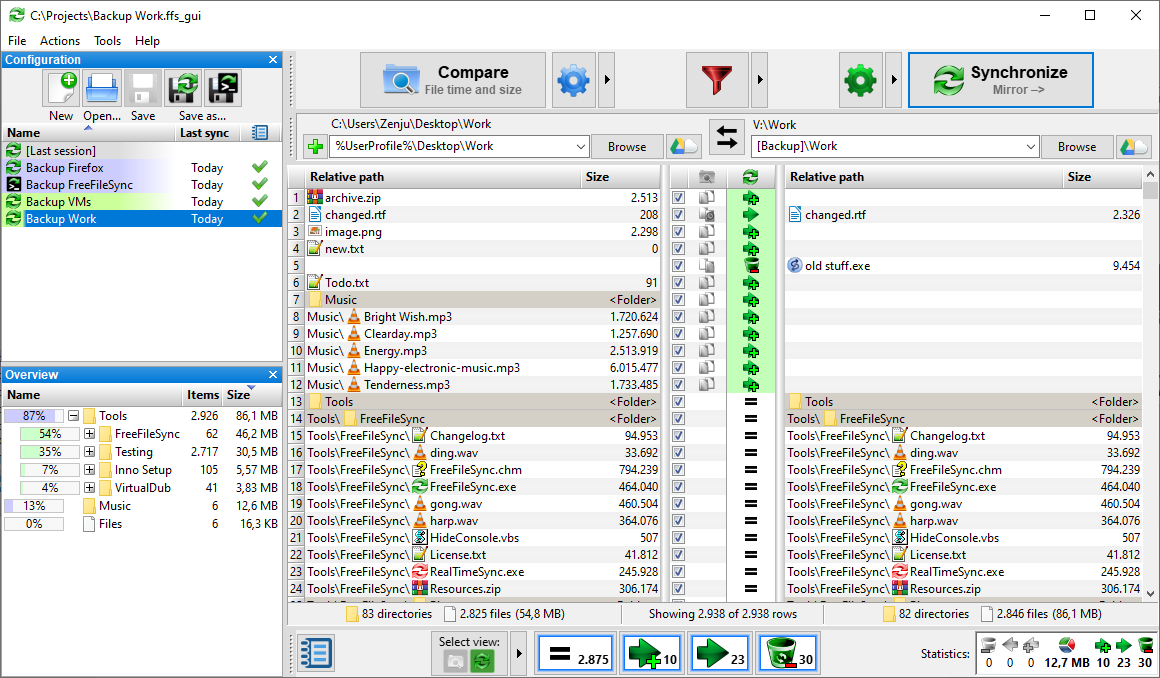
Task: Uncheck the Todo.txt row checkbox
Action: pos(678,282)
